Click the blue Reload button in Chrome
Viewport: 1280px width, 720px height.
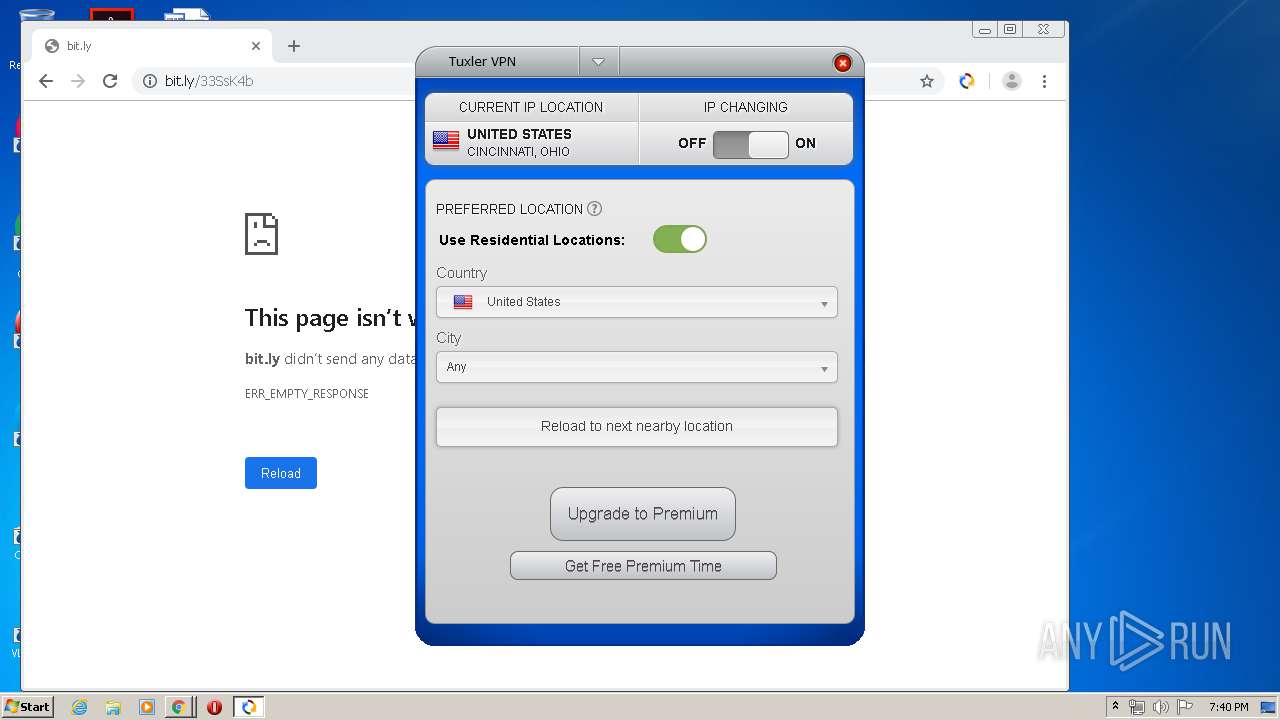pyautogui.click(x=281, y=473)
